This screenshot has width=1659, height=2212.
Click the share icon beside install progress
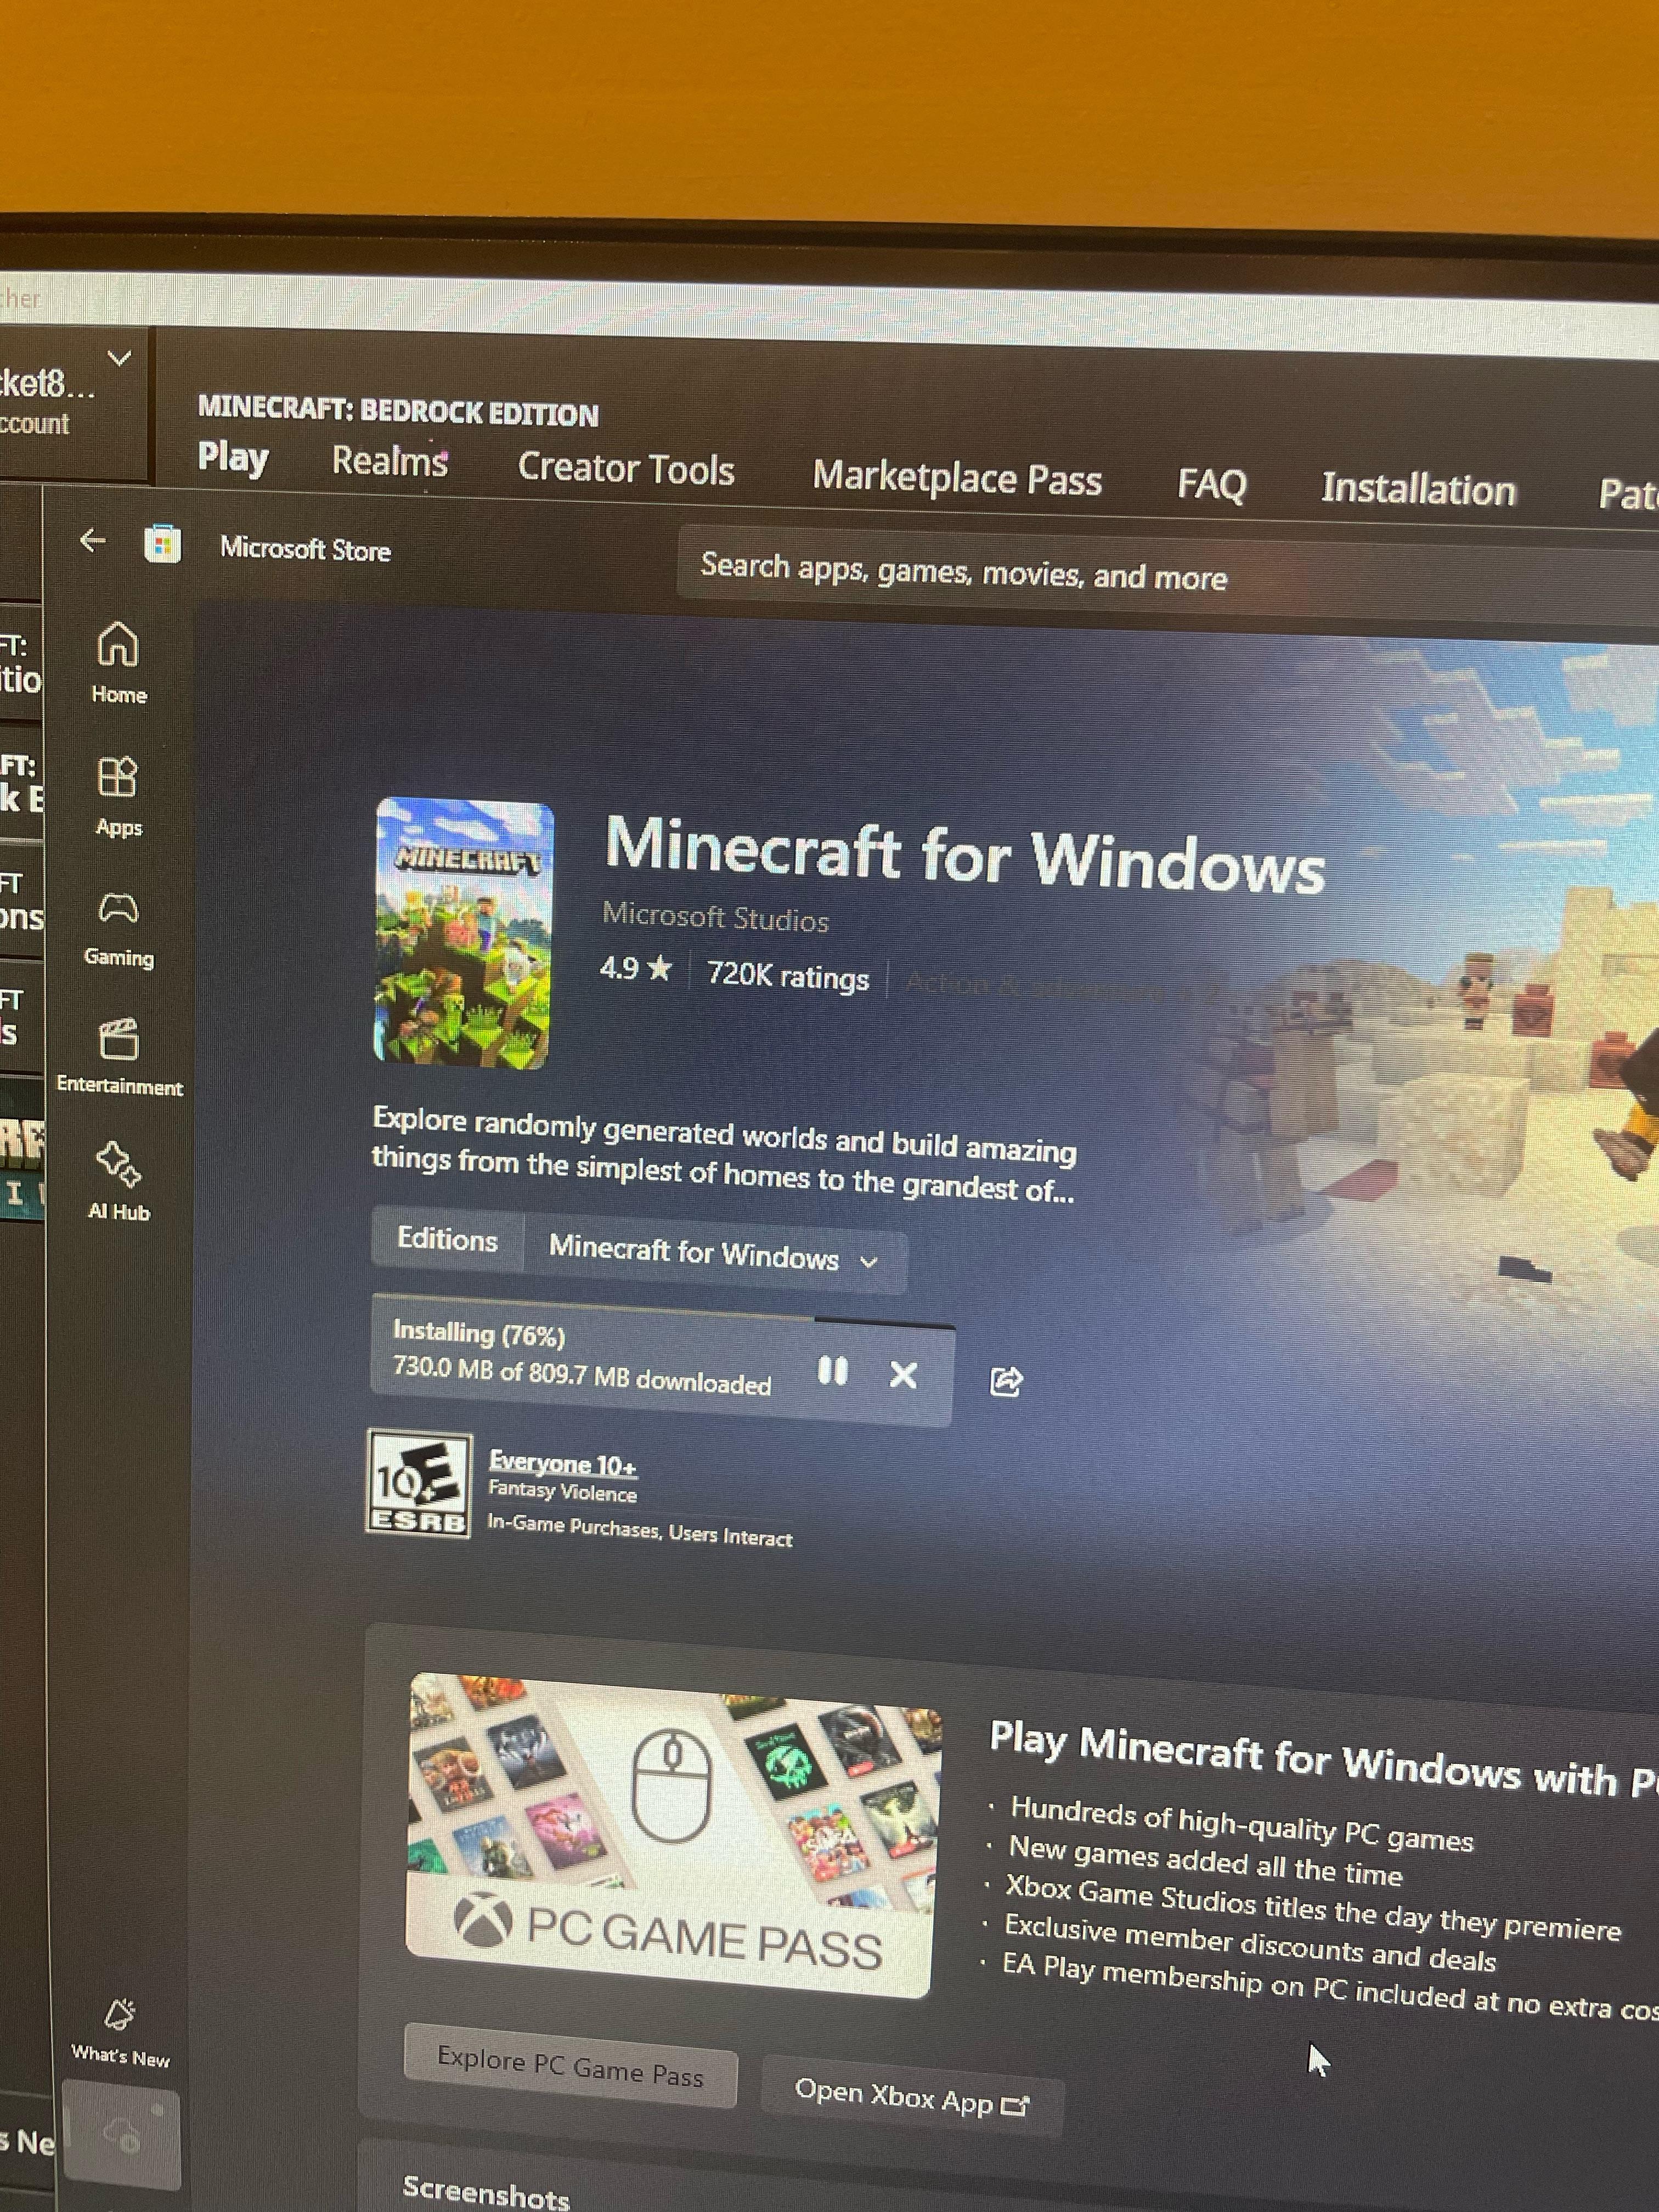pyautogui.click(x=1005, y=1381)
